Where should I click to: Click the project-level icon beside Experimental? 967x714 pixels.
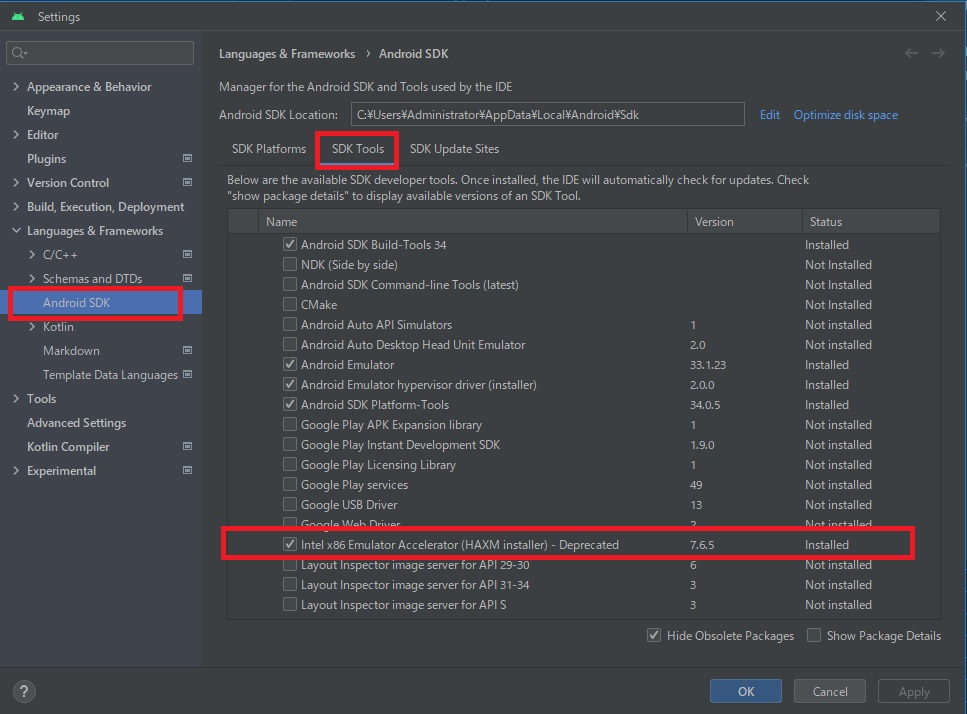point(187,471)
